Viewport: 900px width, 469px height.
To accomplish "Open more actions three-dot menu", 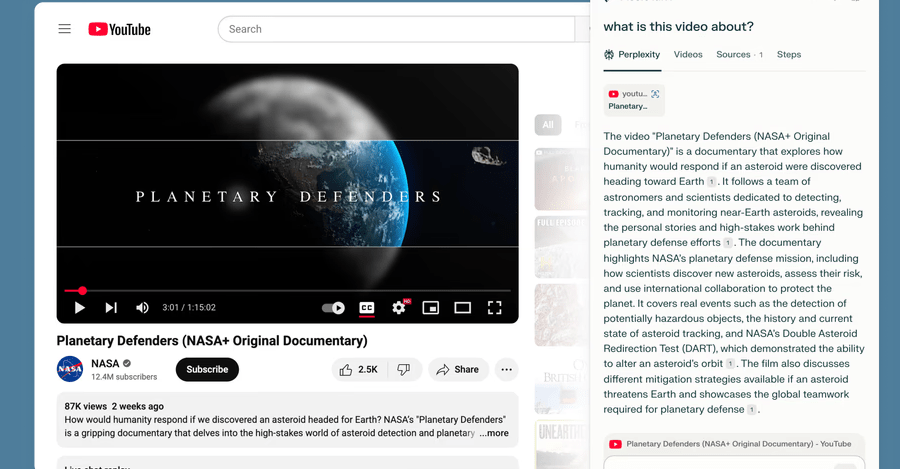I will [x=507, y=370].
